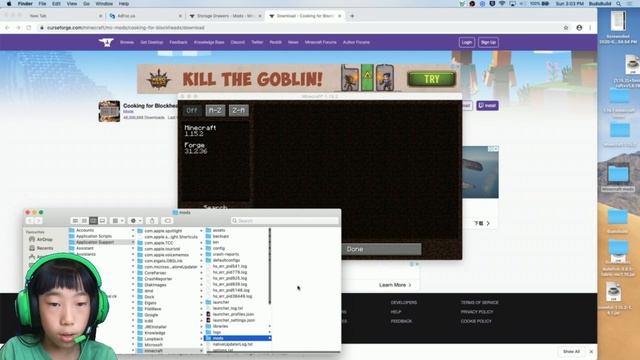
Task: Expand the libraries folder arrow
Action: point(269,326)
